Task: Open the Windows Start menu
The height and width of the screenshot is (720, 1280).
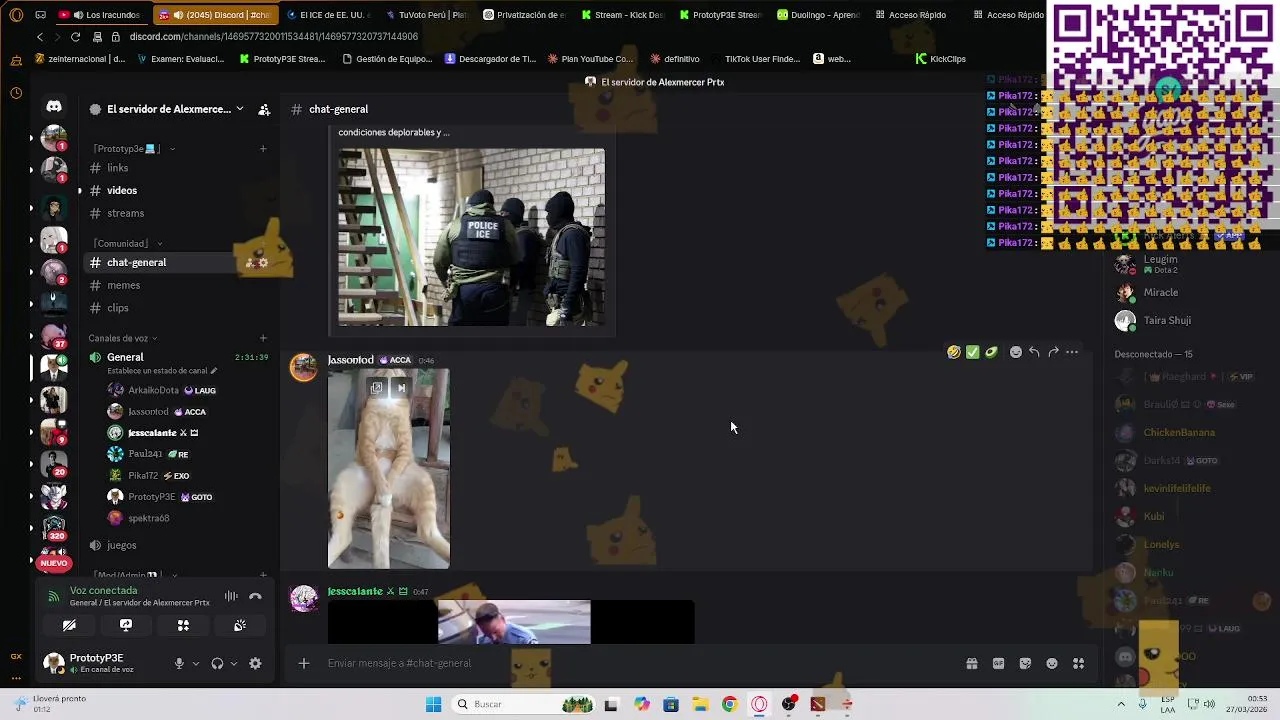Action: 433,704
